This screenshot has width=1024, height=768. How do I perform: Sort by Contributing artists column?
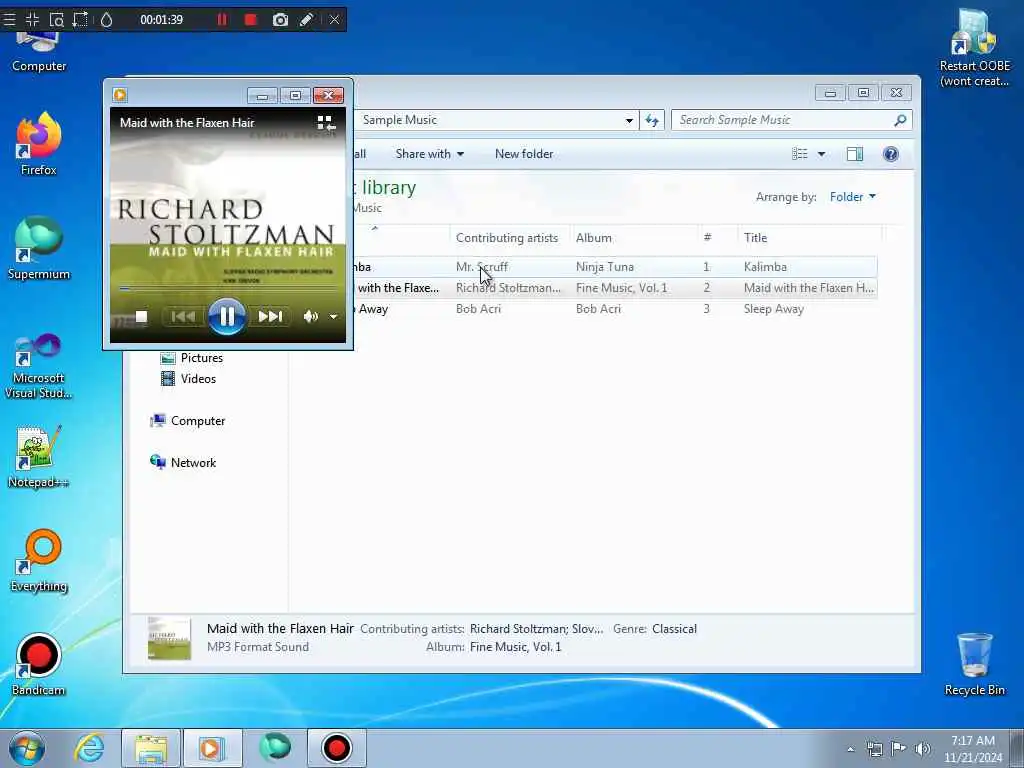tap(507, 238)
